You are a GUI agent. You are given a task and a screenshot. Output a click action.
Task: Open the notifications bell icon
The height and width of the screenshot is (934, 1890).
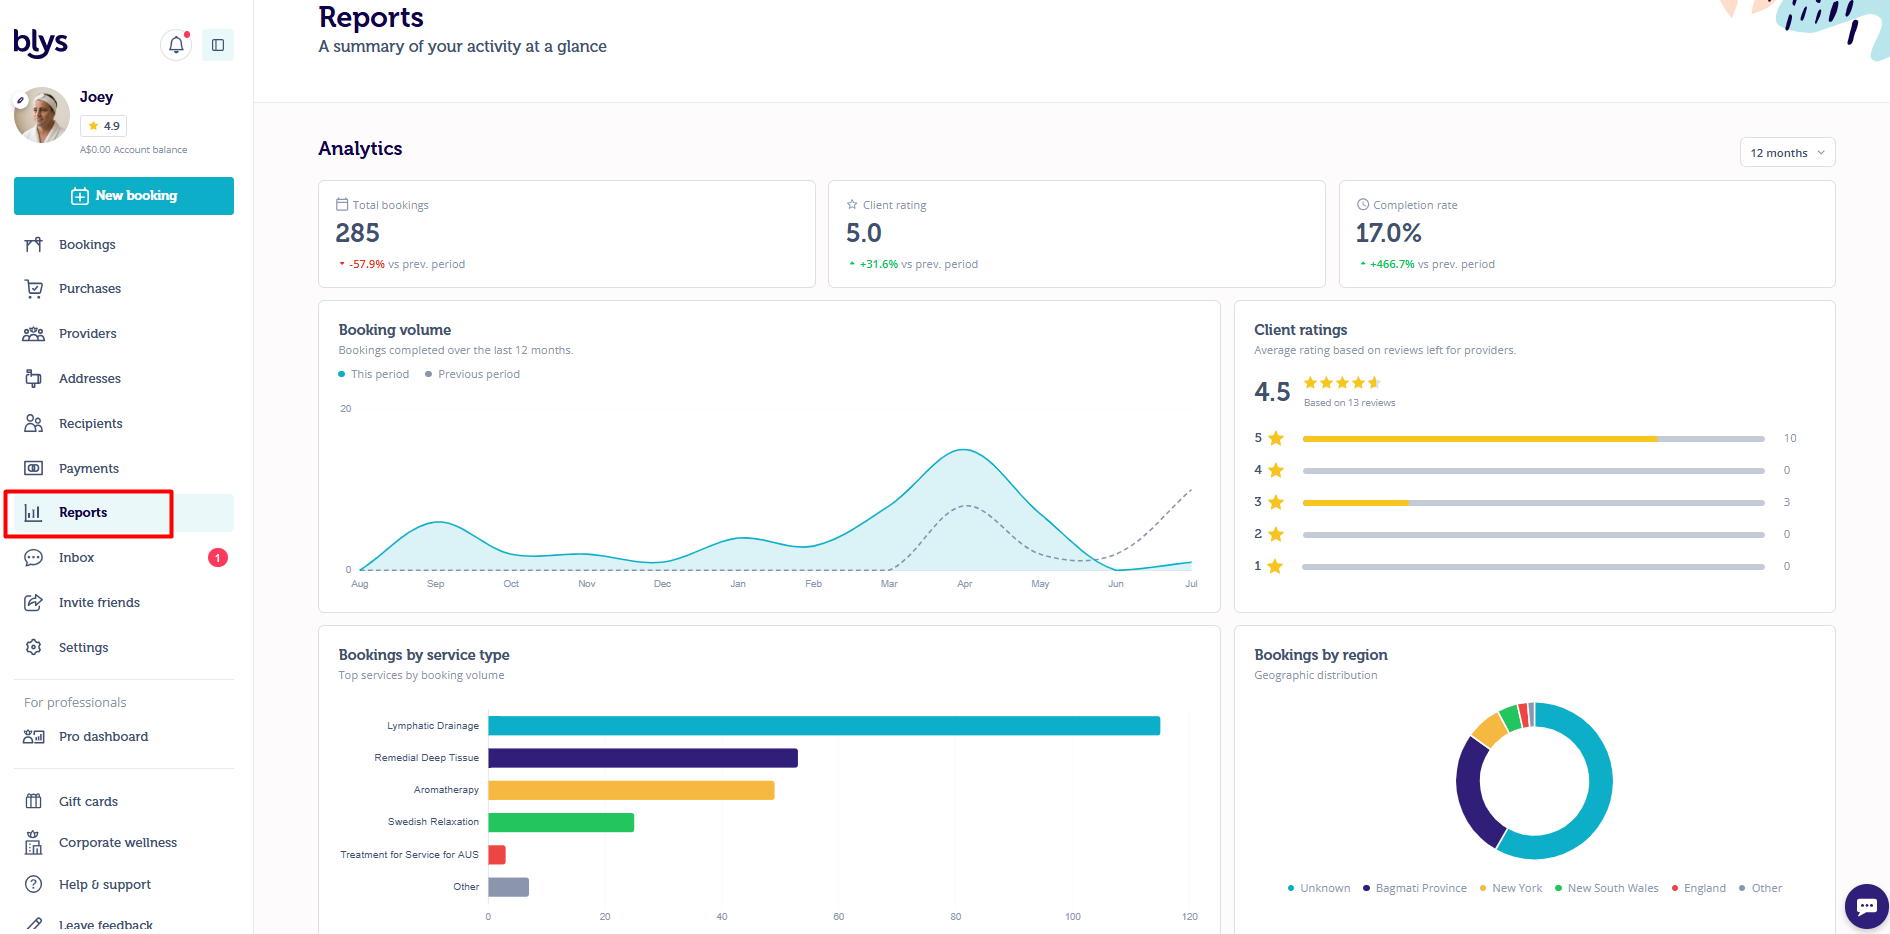[176, 45]
